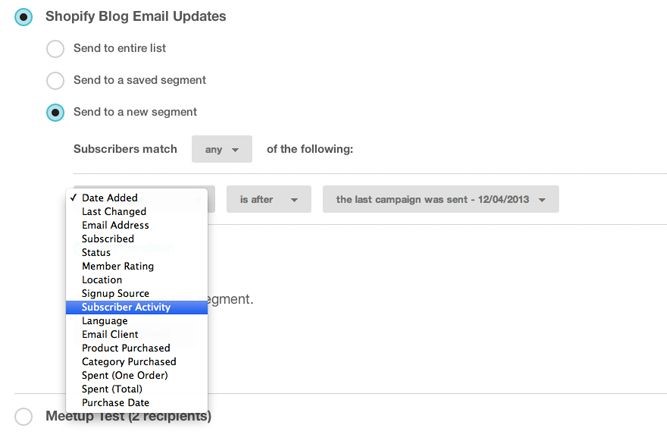Screen dimensions: 667x432
Task: Select the Shopify Blog Email Updates list radio
Action: pyautogui.click(x=23, y=17)
